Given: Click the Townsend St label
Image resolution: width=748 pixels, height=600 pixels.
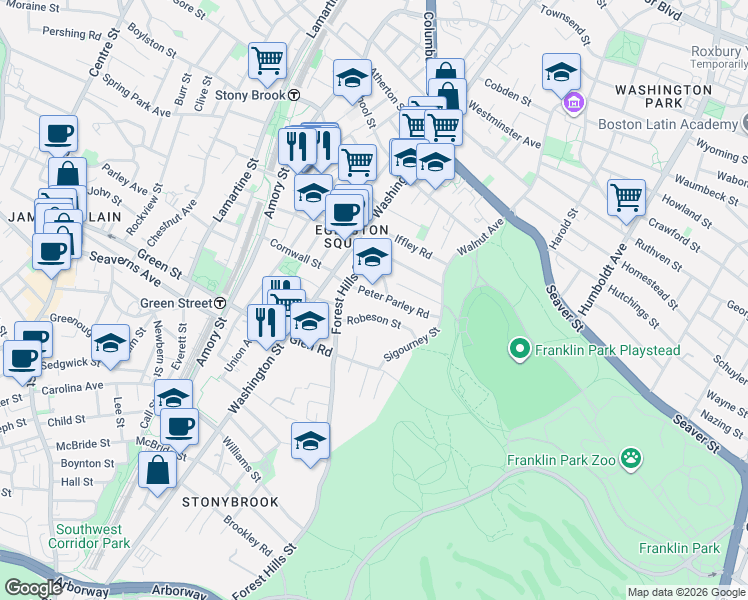Looking at the screenshot, I should coord(565,25).
